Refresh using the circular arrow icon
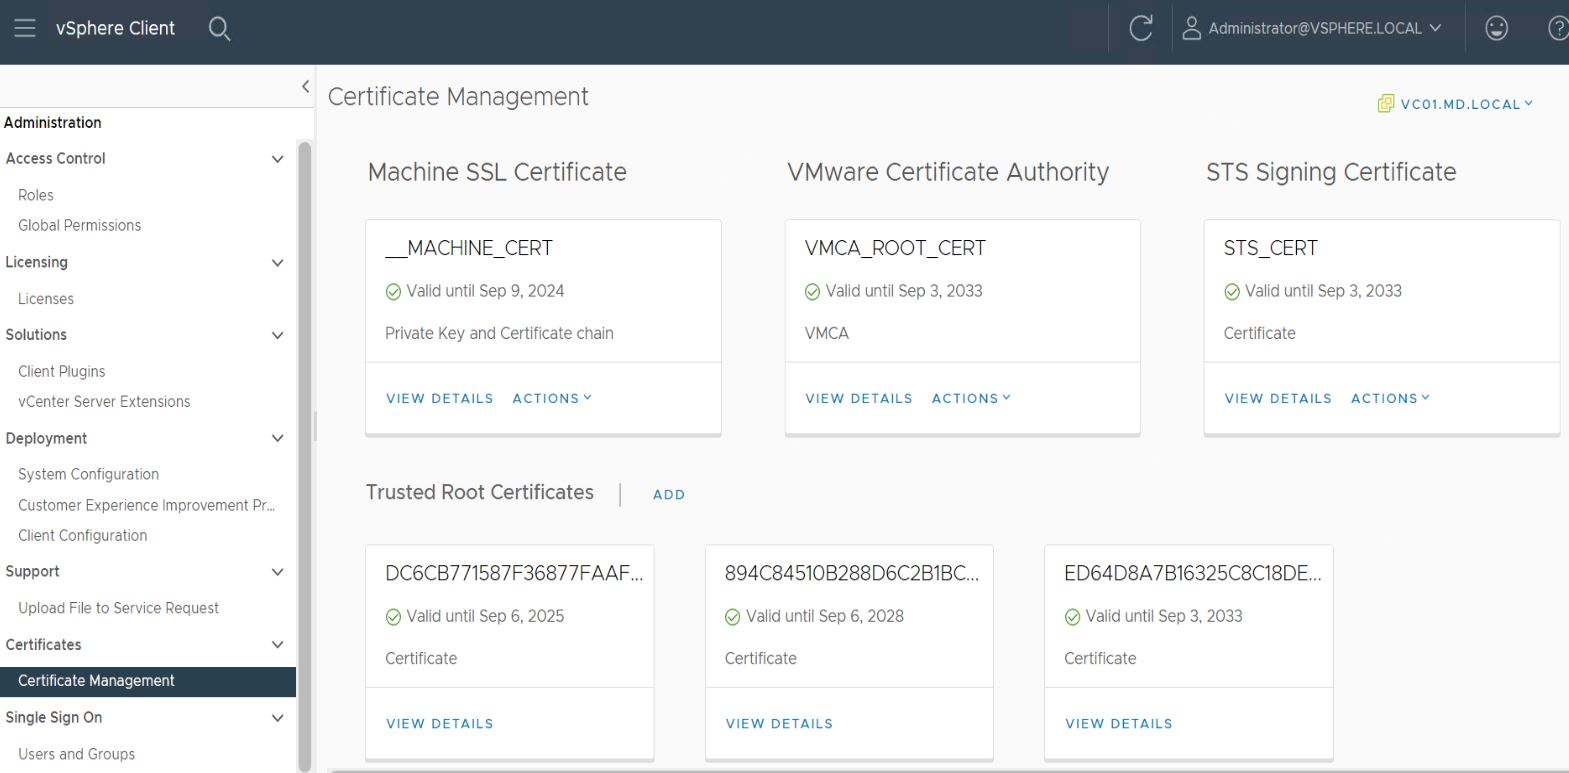The image size is (1569, 773). point(1141,28)
